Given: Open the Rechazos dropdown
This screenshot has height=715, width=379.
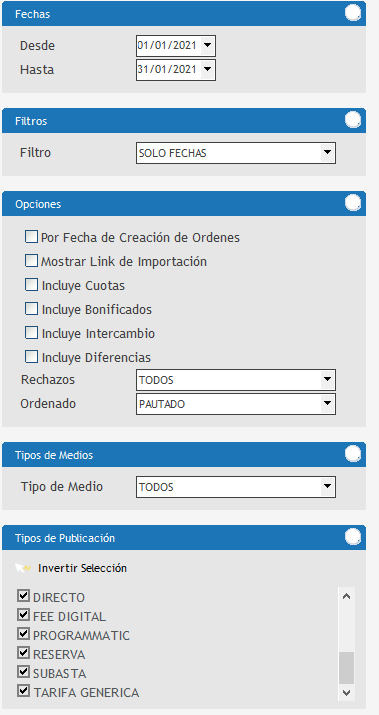Looking at the screenshot, I should (327, 380).
